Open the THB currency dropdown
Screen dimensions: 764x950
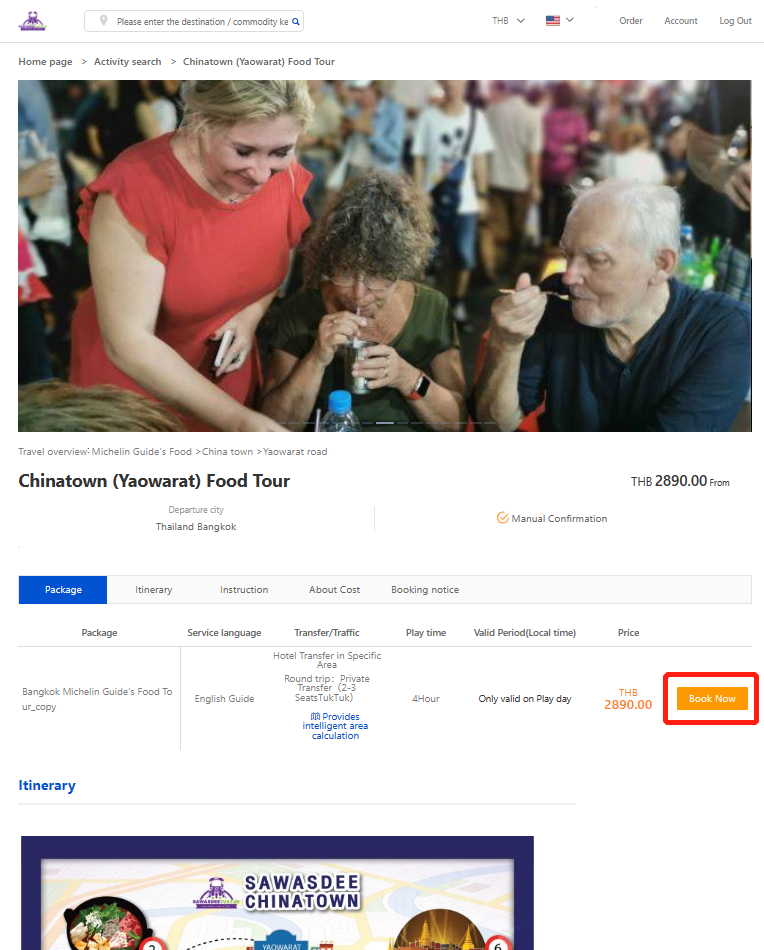pyautogui.click(x=508, y=21)
